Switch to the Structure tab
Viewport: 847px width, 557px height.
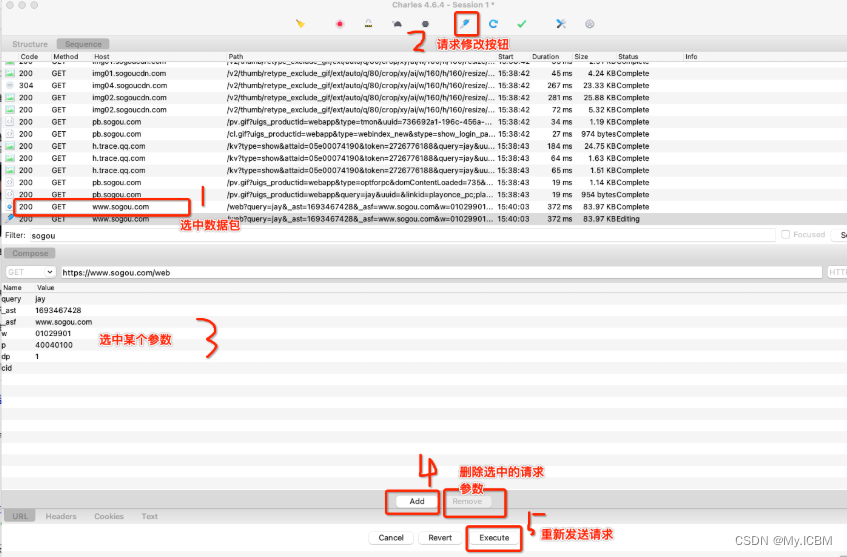click(x=30, y=44)
